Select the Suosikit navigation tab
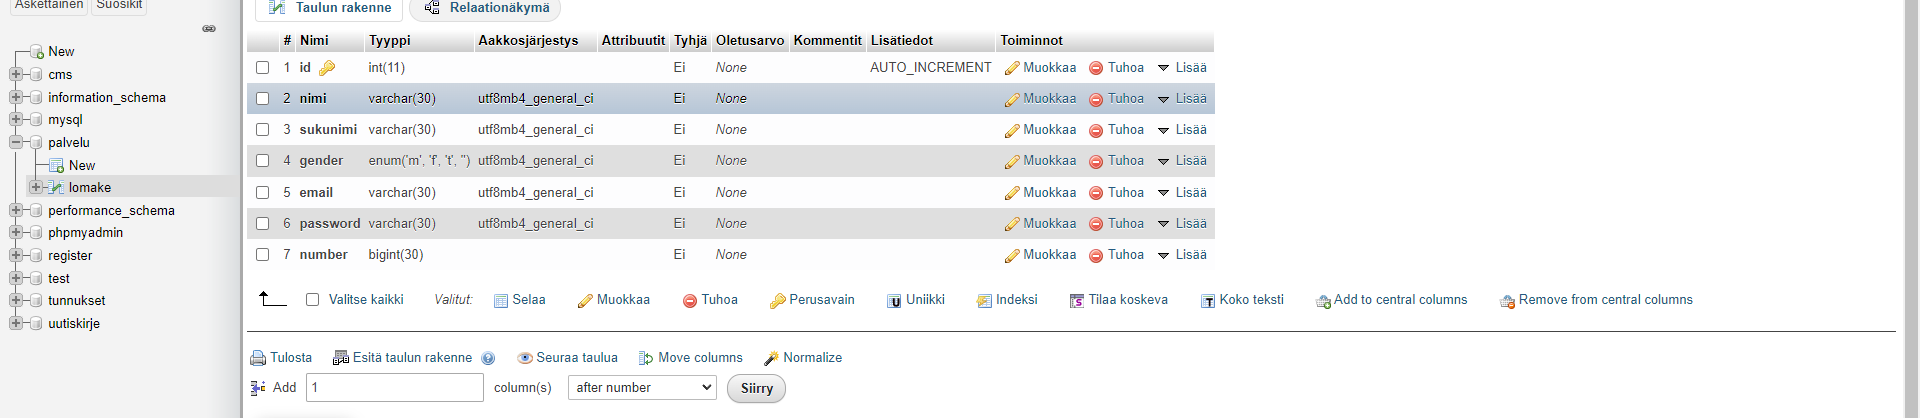 click(x=119, y=5)
